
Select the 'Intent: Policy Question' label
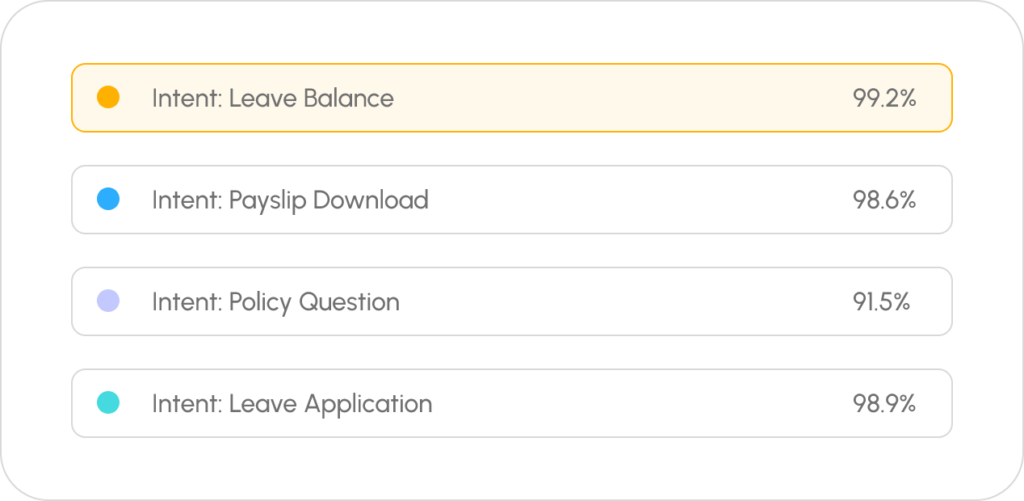pyautogui.click(x=275, y=302)
